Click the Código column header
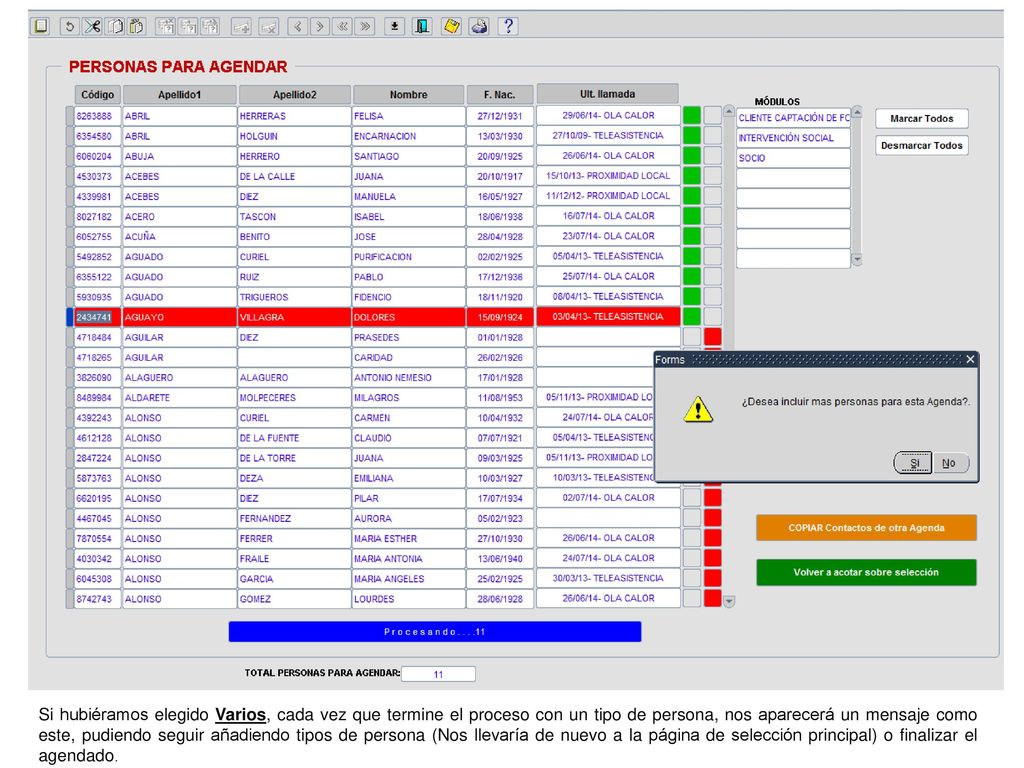This screenshot has height=768, width=1024. [x=97, y=95]
